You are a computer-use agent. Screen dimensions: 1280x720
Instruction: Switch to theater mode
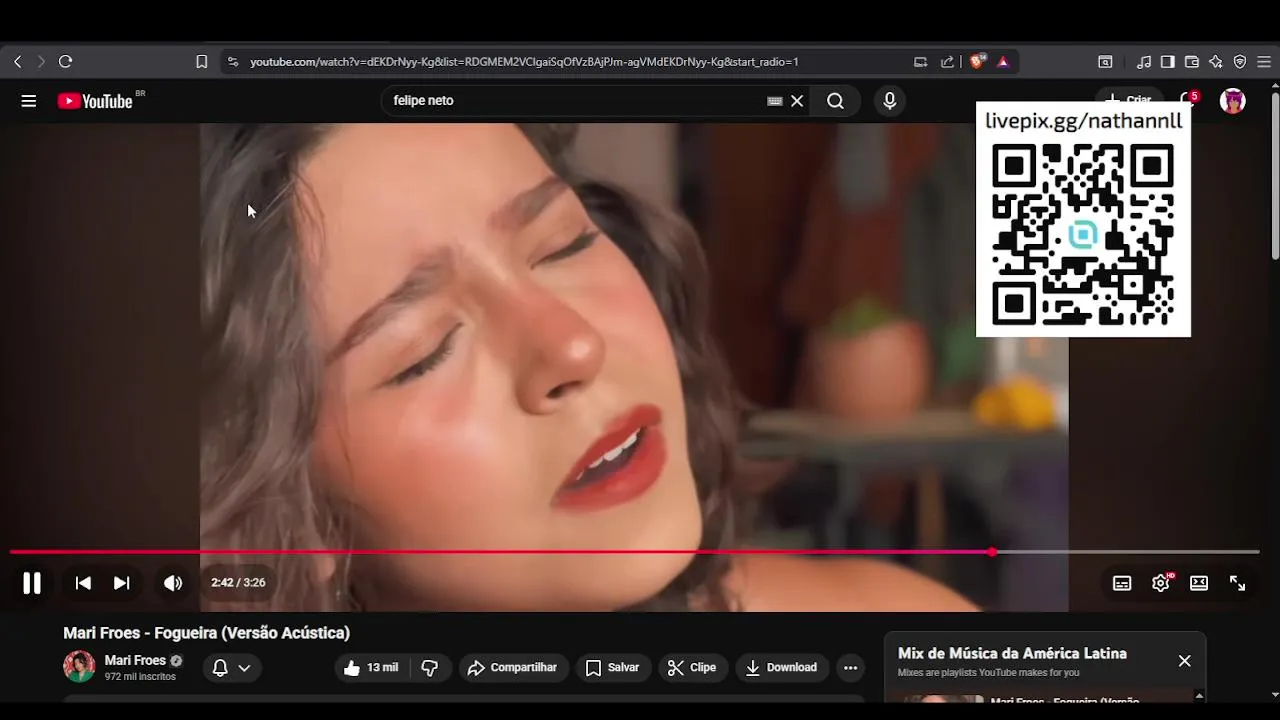tap(1199, 583)
